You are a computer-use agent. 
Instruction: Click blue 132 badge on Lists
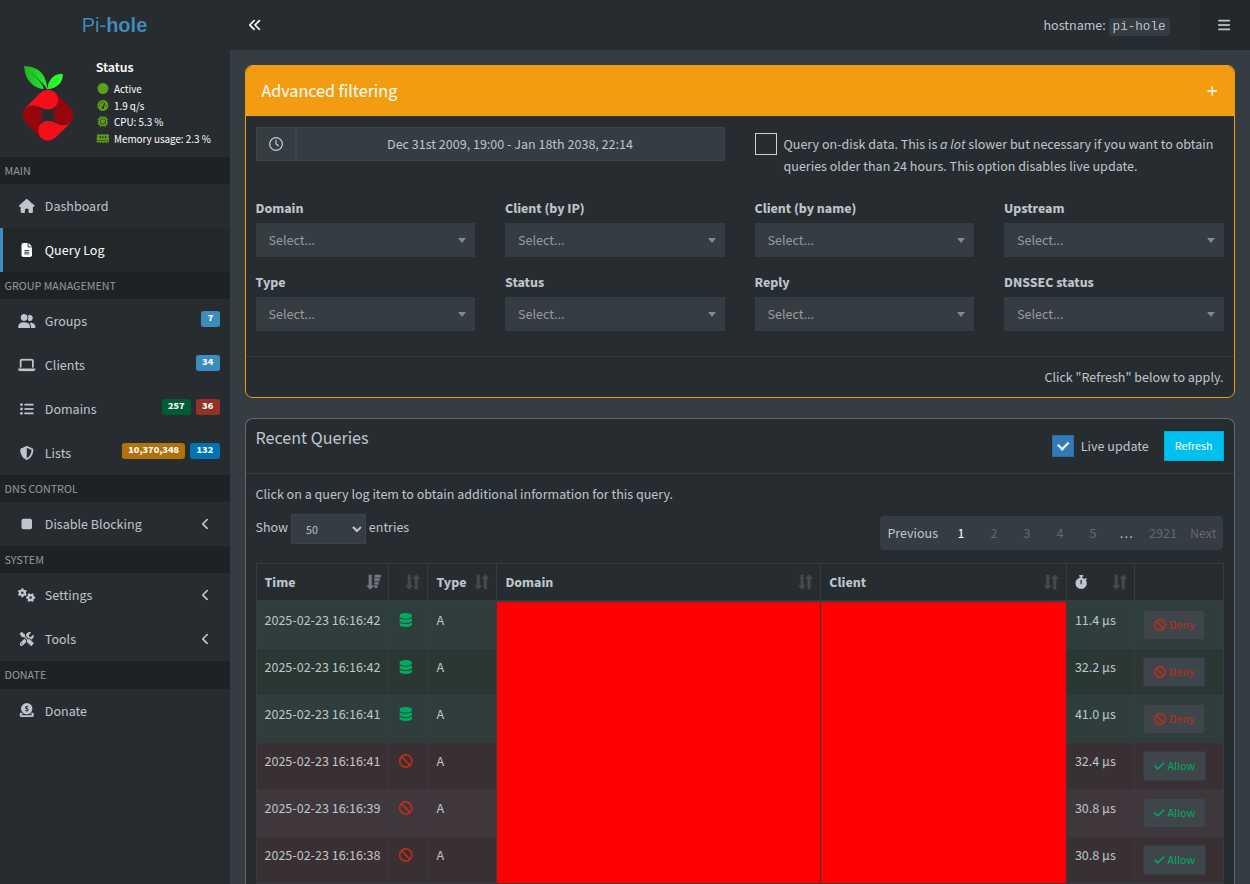click(205, 451)
